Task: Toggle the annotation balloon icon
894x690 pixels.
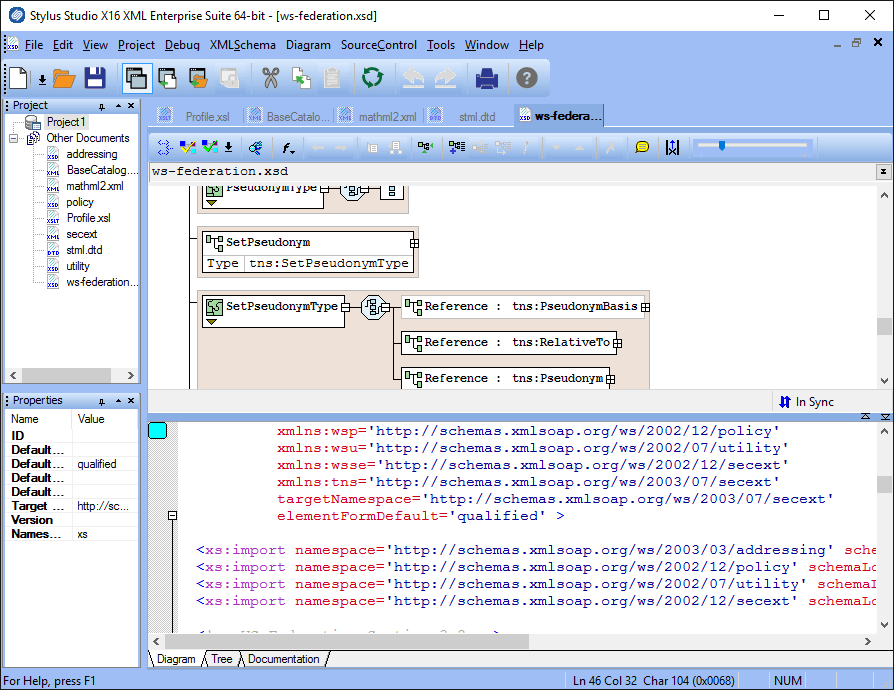Action: [642, 147]
